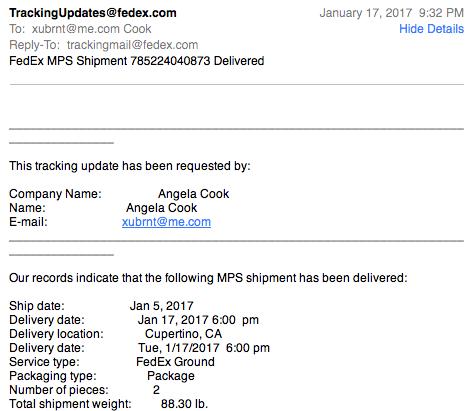
Task: Click recipient xubrnt@me.com in To field
Action: pos(75,29)
